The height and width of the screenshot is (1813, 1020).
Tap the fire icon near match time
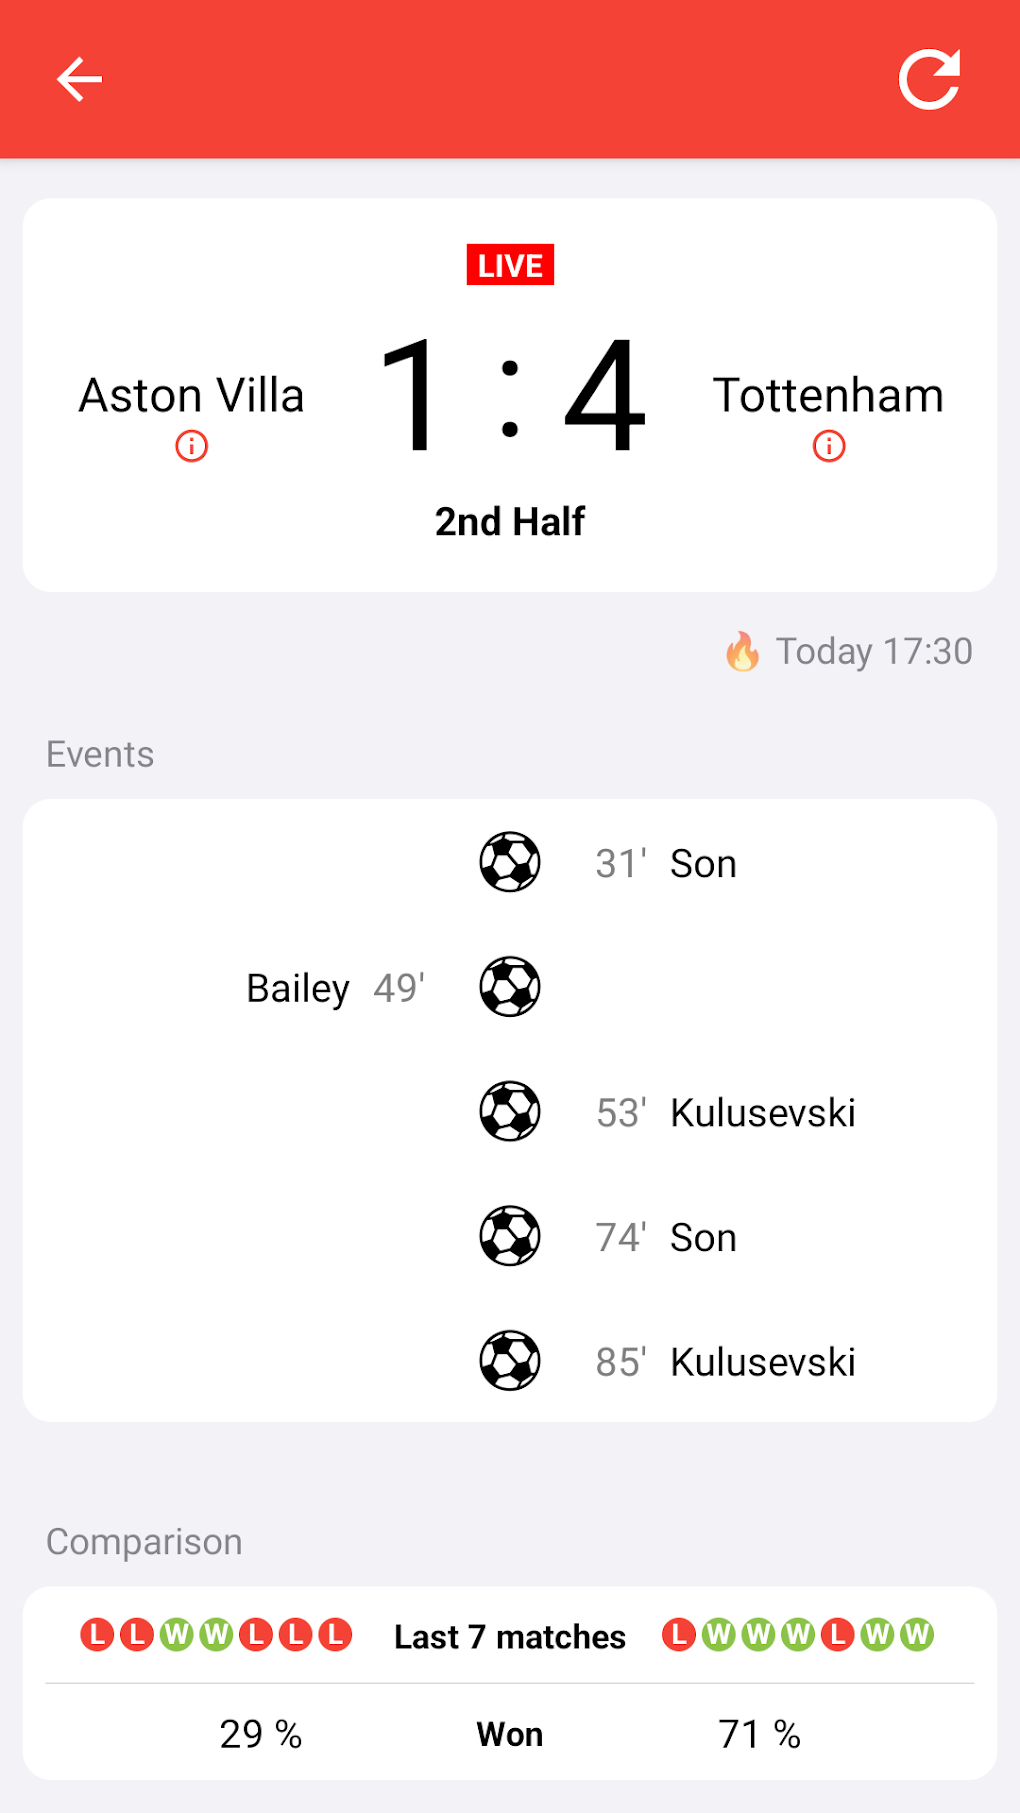coord(742,651)
